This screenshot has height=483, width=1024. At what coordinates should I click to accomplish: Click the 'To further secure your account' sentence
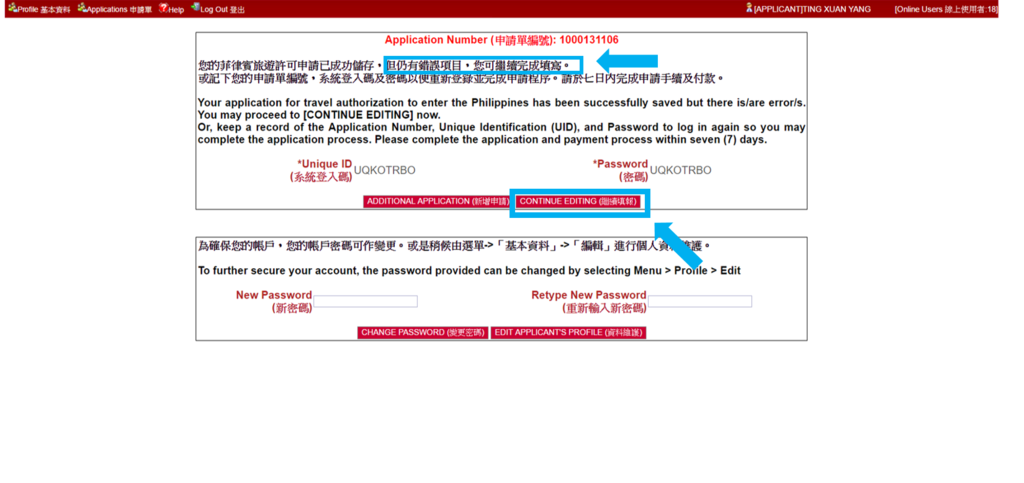pyautogui.click(x=470, y=271)
